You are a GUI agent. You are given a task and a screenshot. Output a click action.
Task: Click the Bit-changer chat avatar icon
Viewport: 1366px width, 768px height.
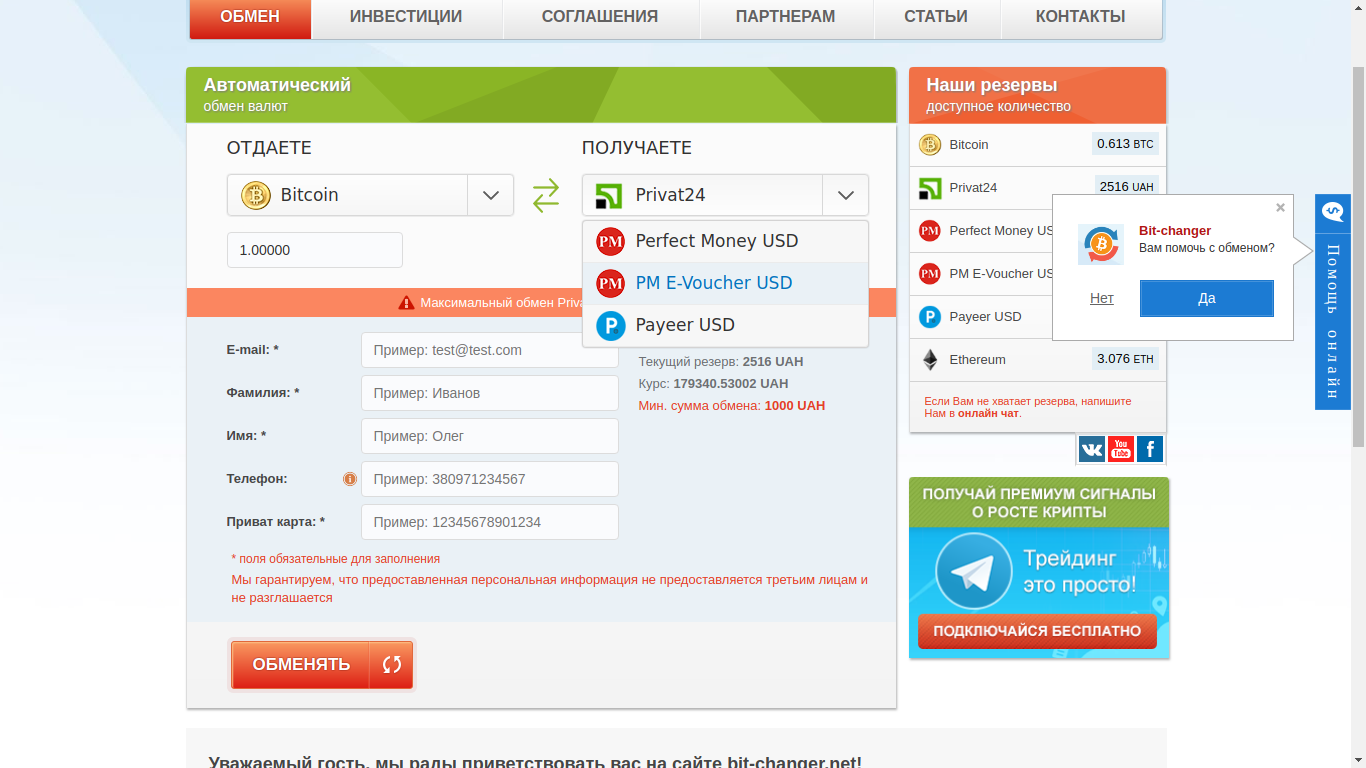[x=1101, y=244]
